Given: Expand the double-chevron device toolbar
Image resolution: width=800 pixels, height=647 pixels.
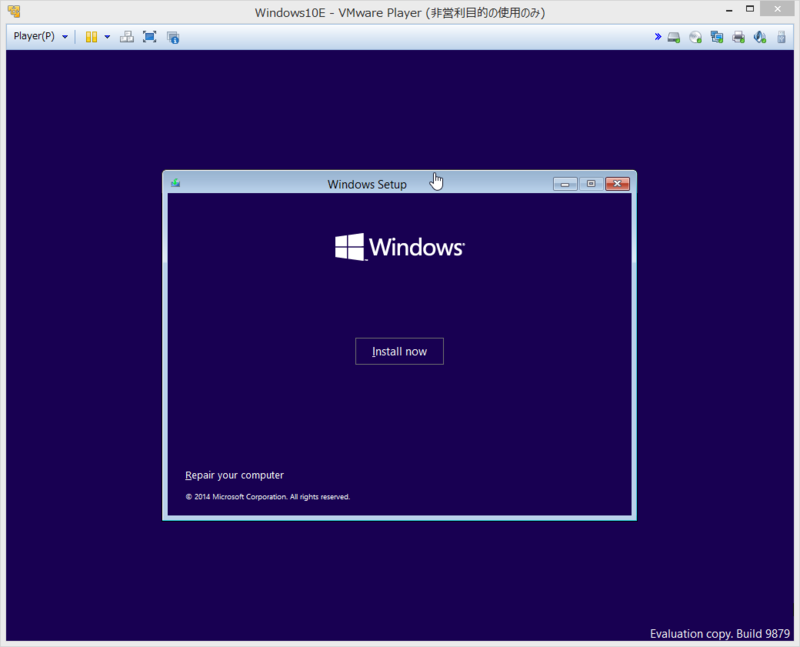Looking at the screenshot, I should click(x=658, y=37).
